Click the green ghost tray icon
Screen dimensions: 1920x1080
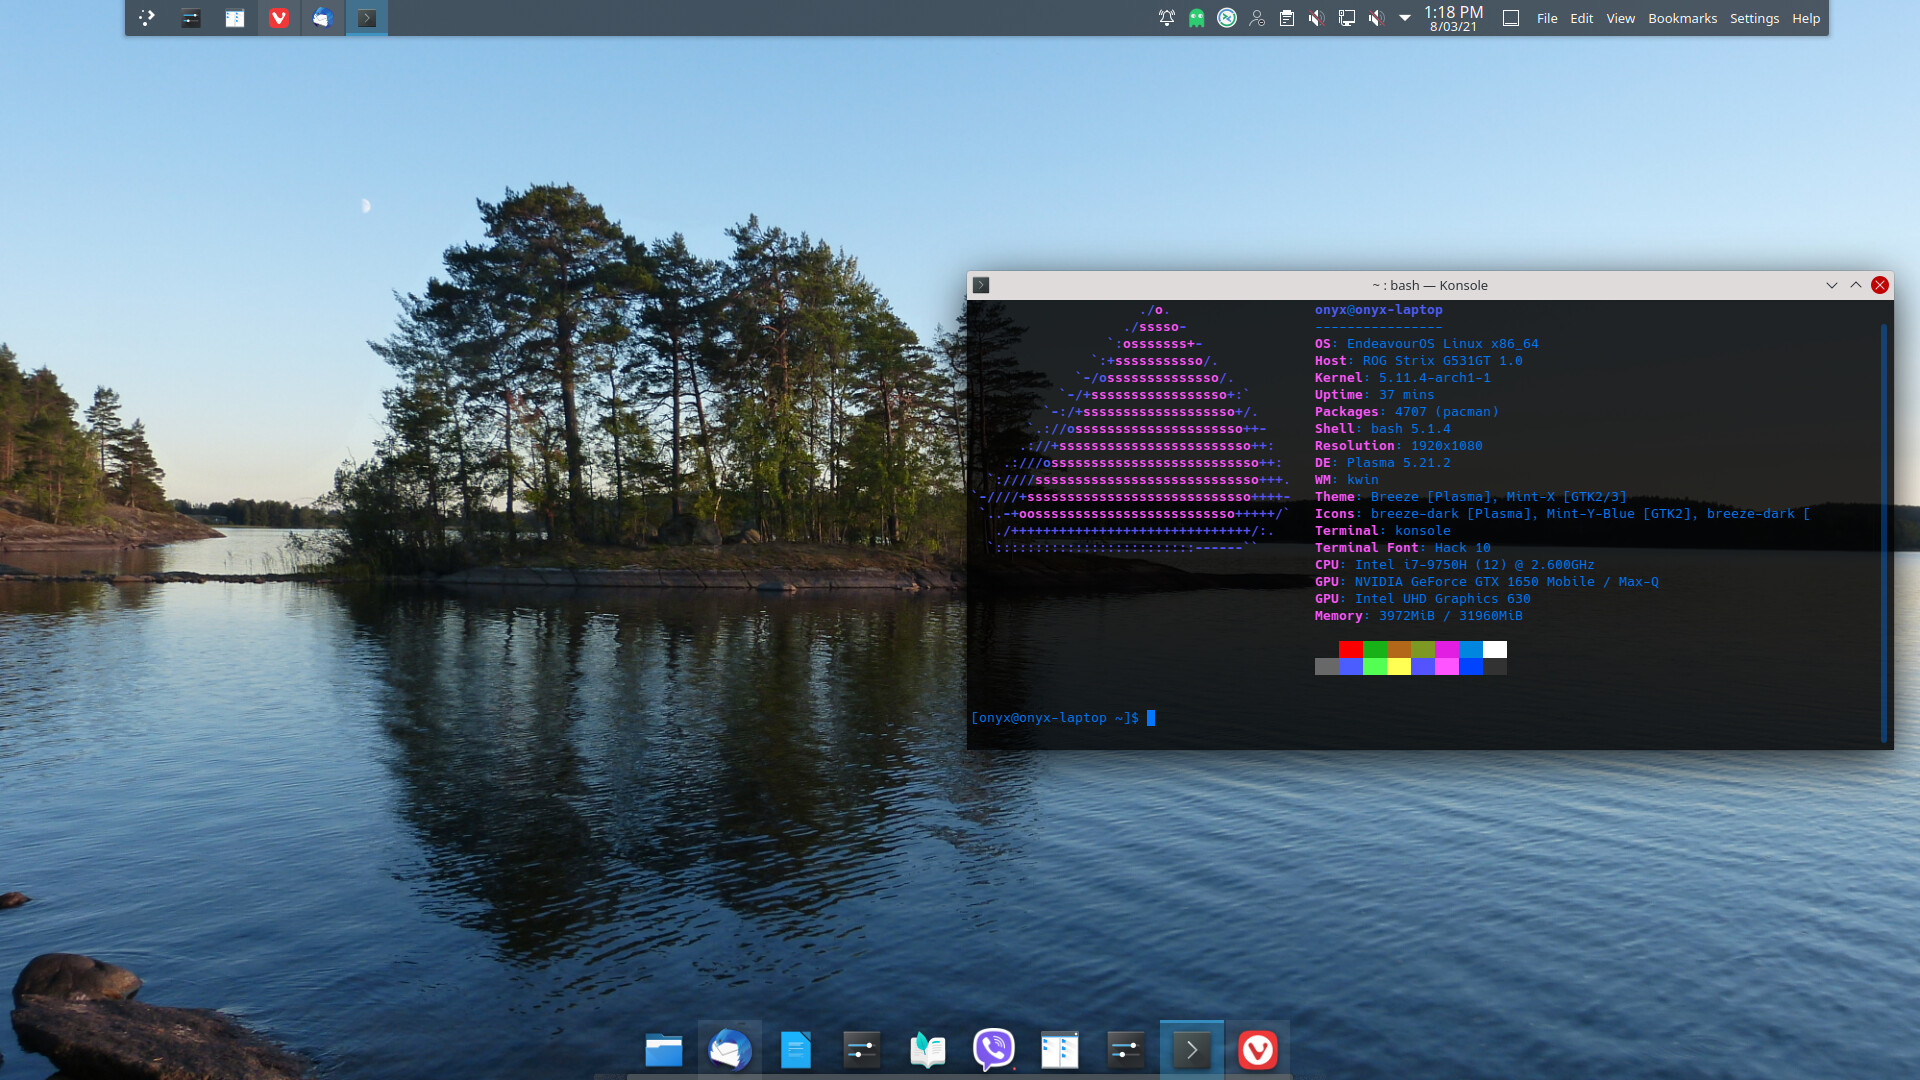click(1197, 18)
